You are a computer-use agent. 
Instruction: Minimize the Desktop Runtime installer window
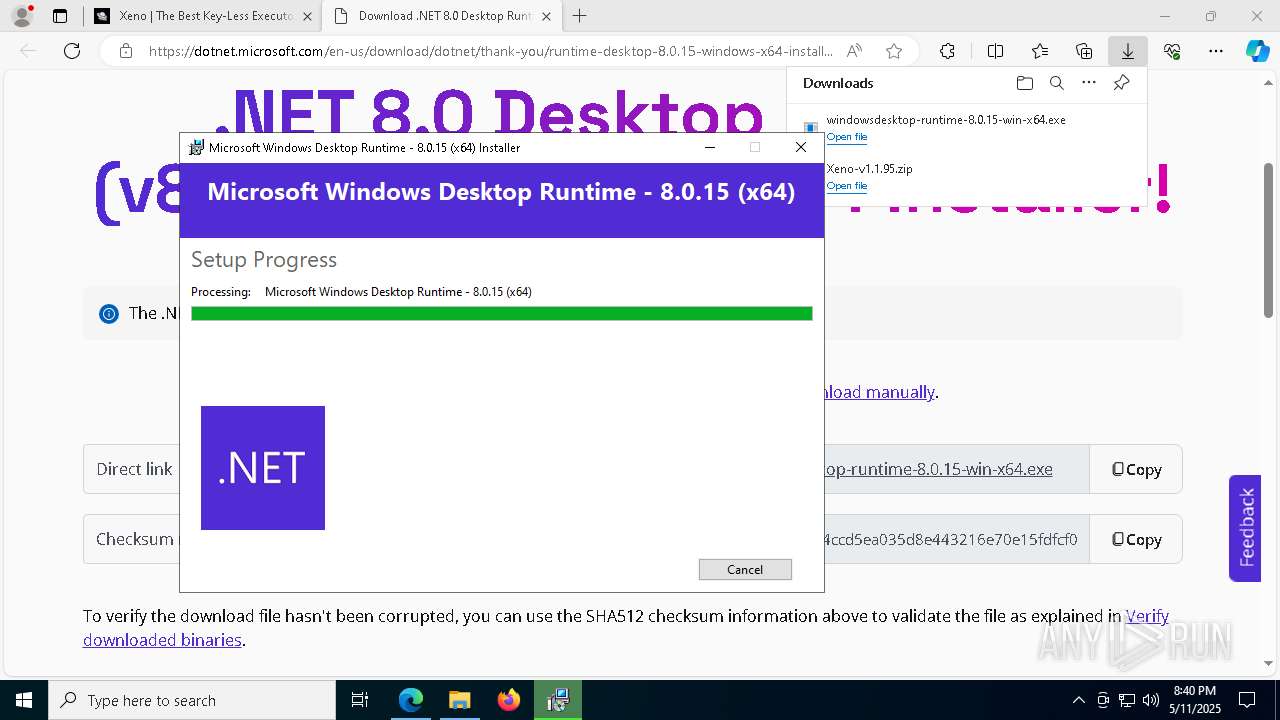click(x=710, y=147)
